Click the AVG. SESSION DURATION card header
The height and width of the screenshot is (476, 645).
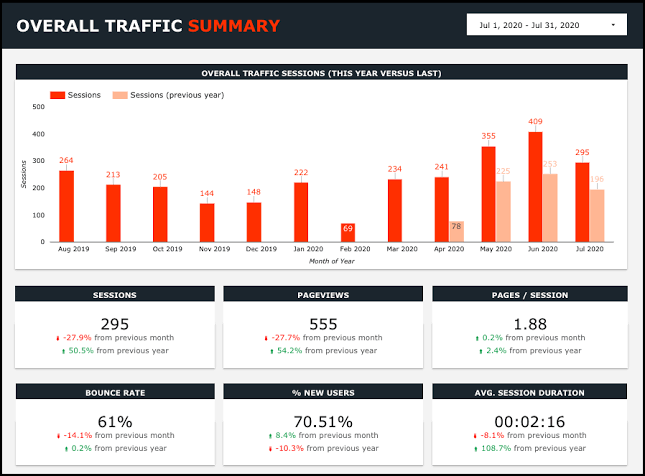coord(530,392)
